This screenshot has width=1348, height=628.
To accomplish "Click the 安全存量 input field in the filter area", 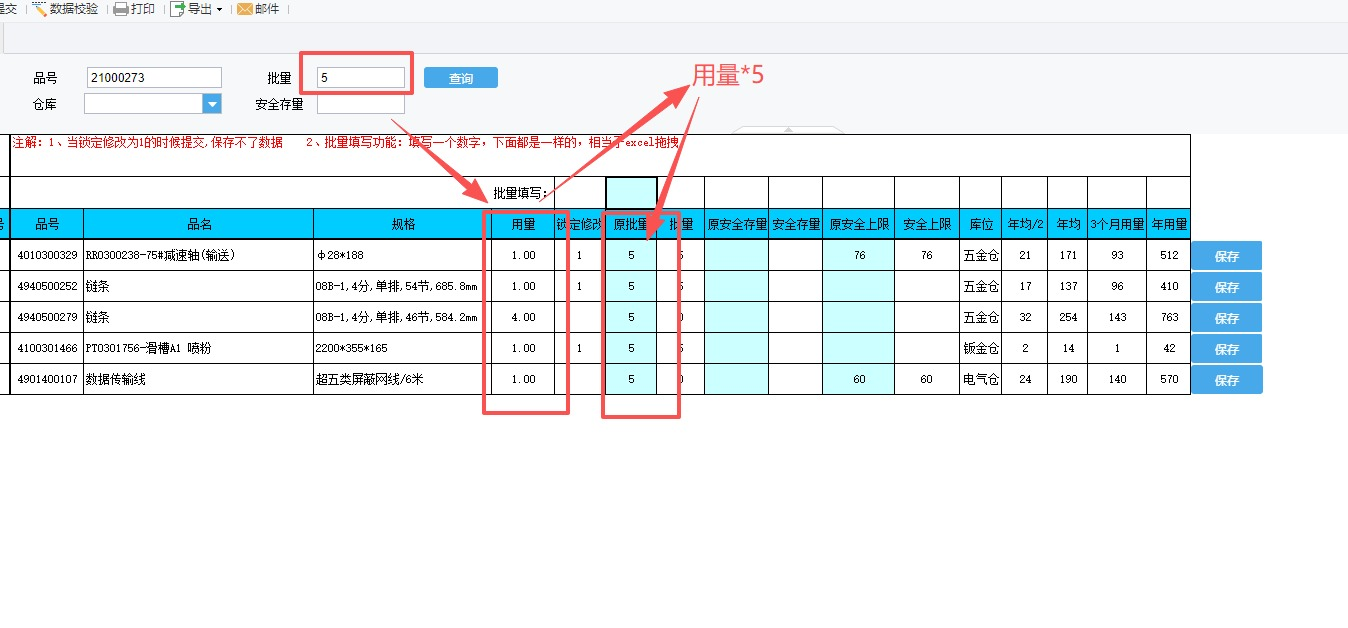I will point(360,104).
